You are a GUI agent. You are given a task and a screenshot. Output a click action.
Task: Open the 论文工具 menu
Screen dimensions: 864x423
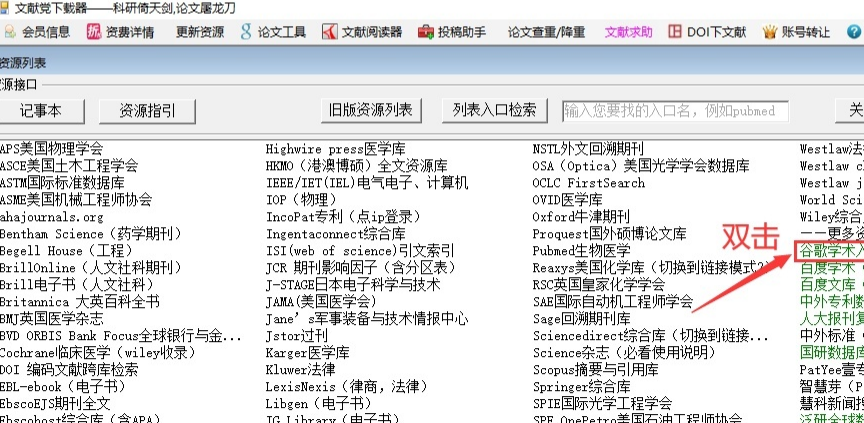(282, 32)
